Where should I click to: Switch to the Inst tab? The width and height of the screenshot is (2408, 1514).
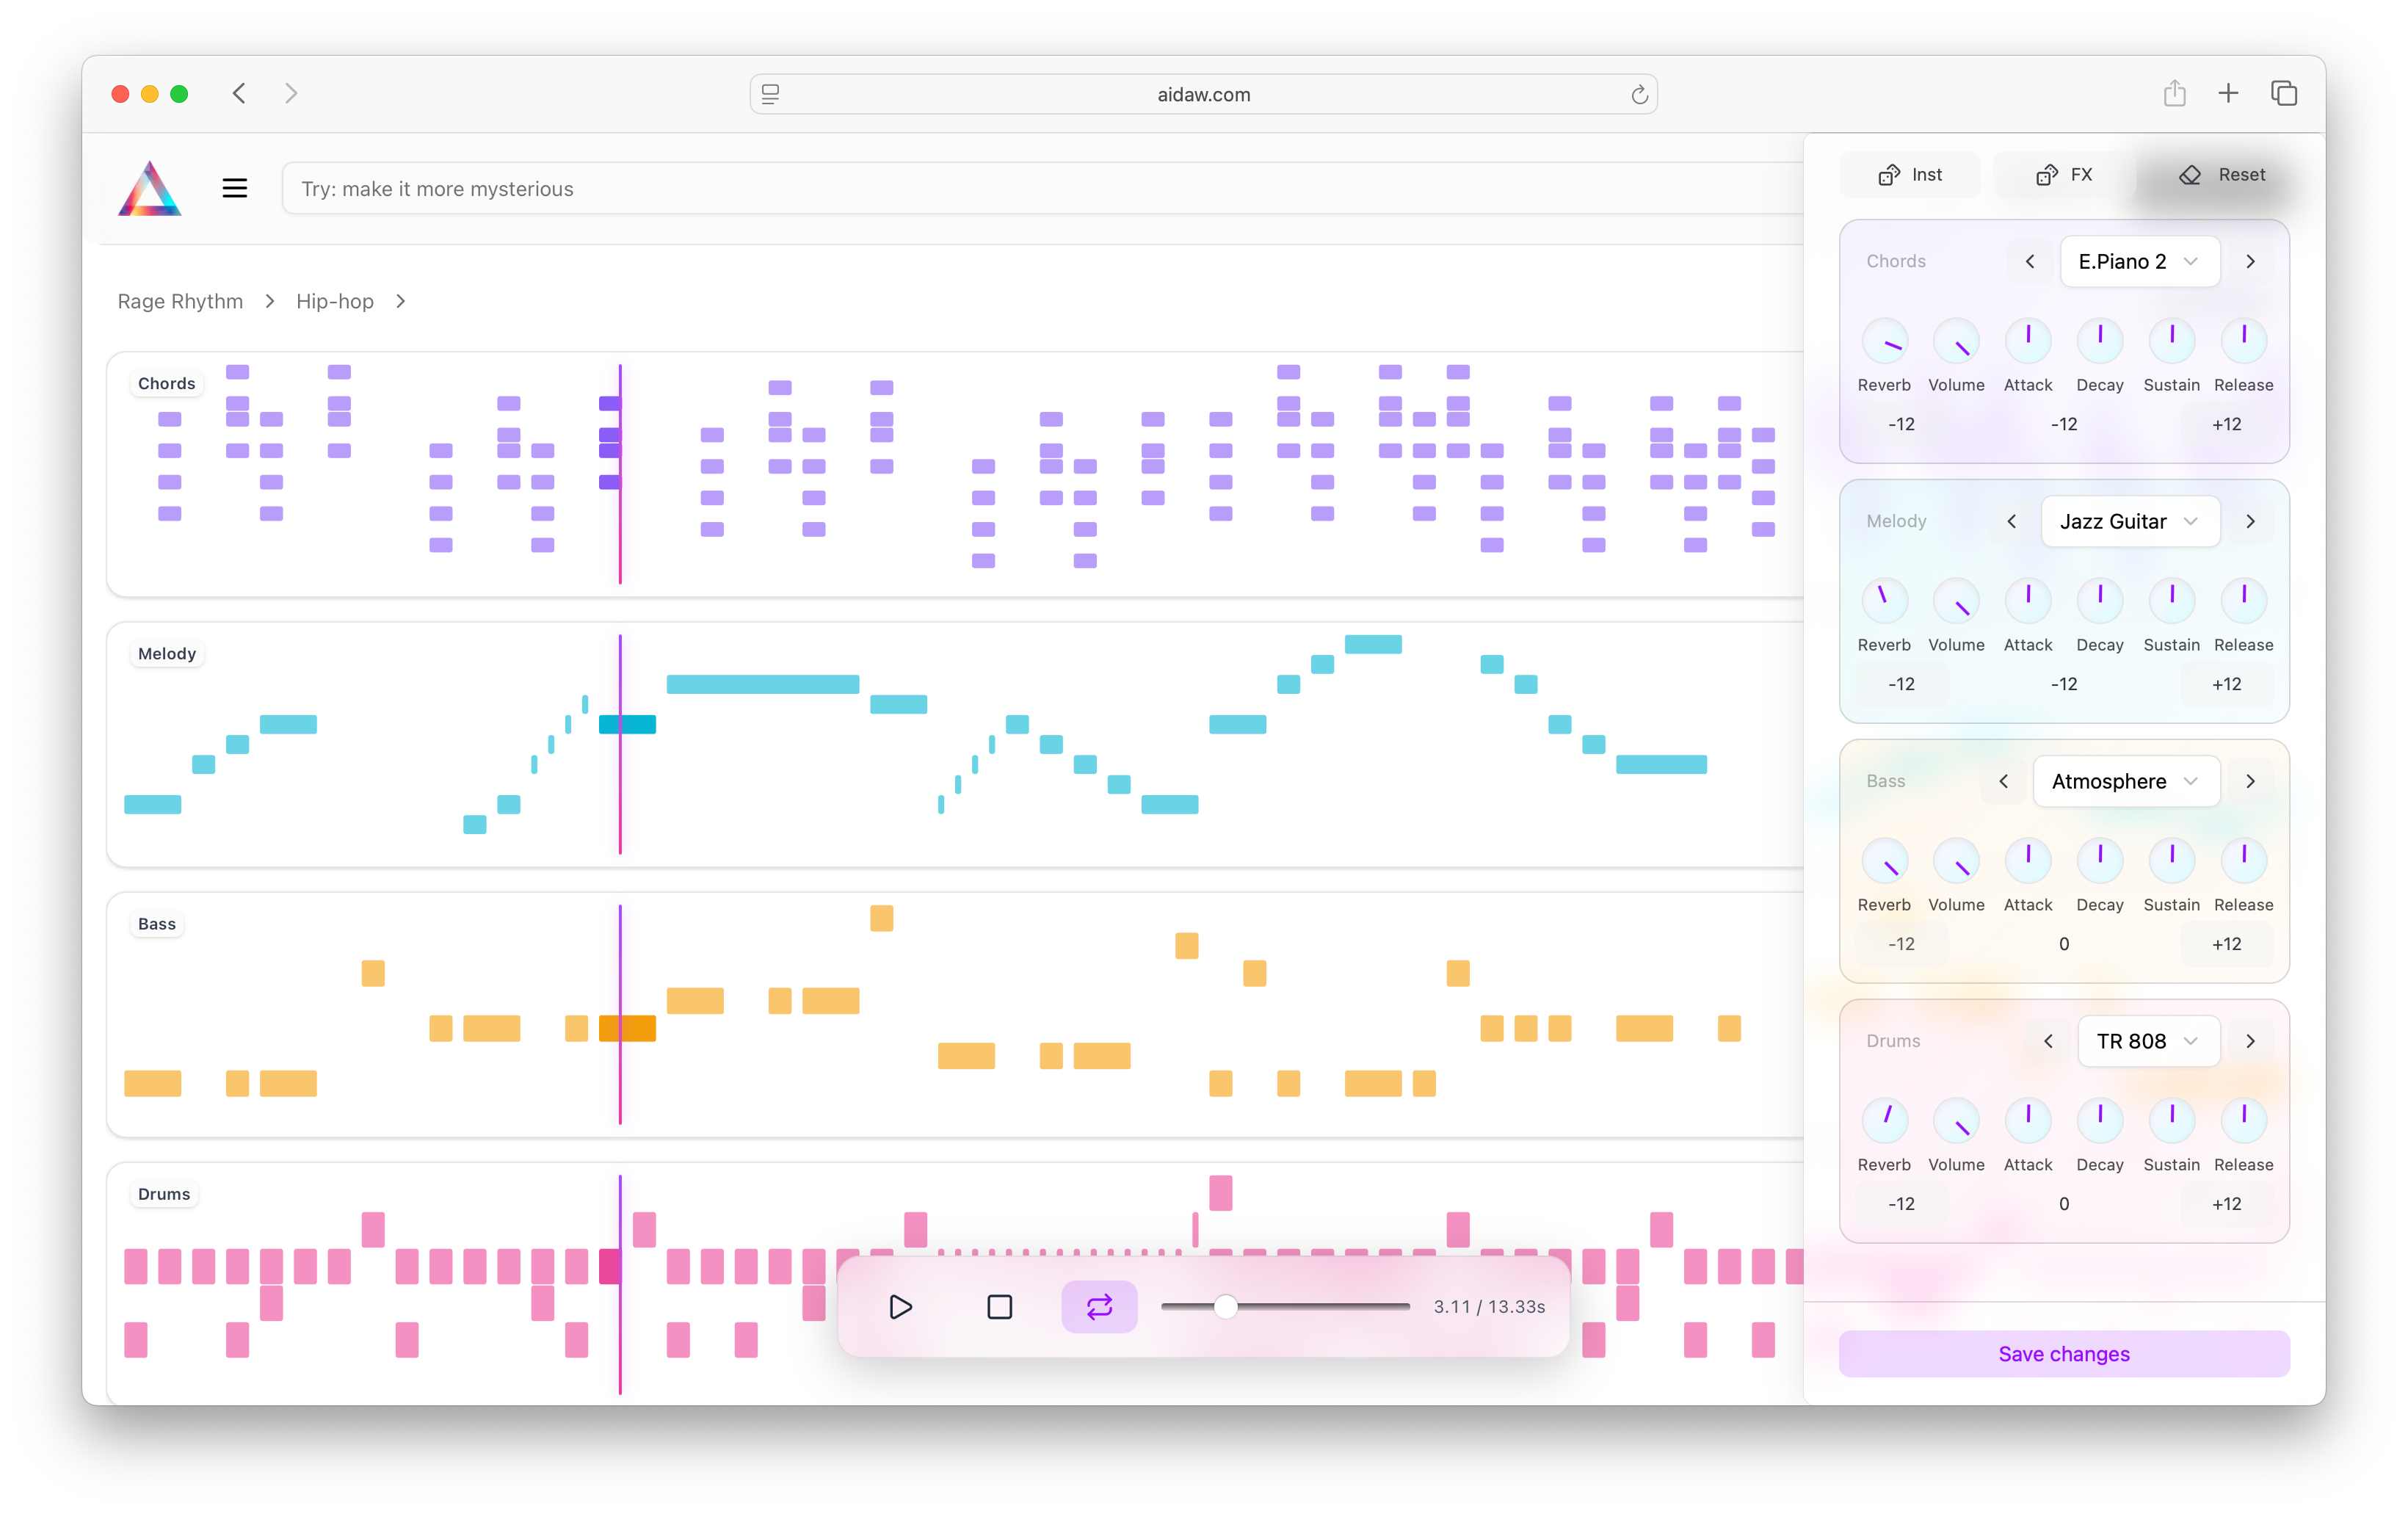point(1910,175)
